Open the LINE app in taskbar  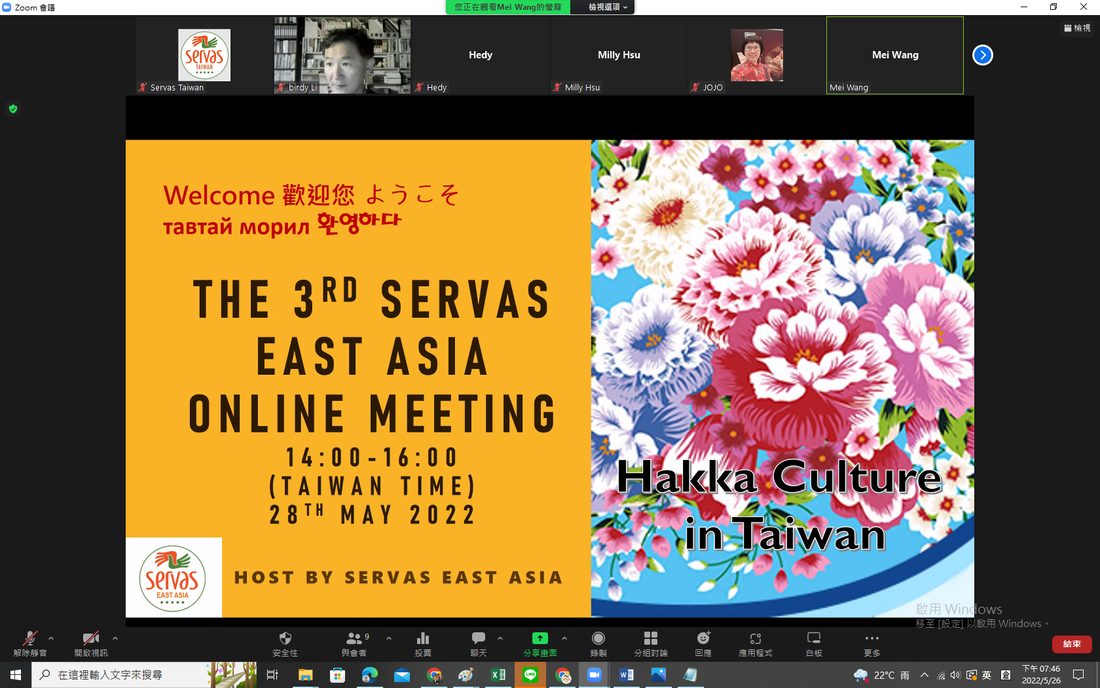(530, 675)
